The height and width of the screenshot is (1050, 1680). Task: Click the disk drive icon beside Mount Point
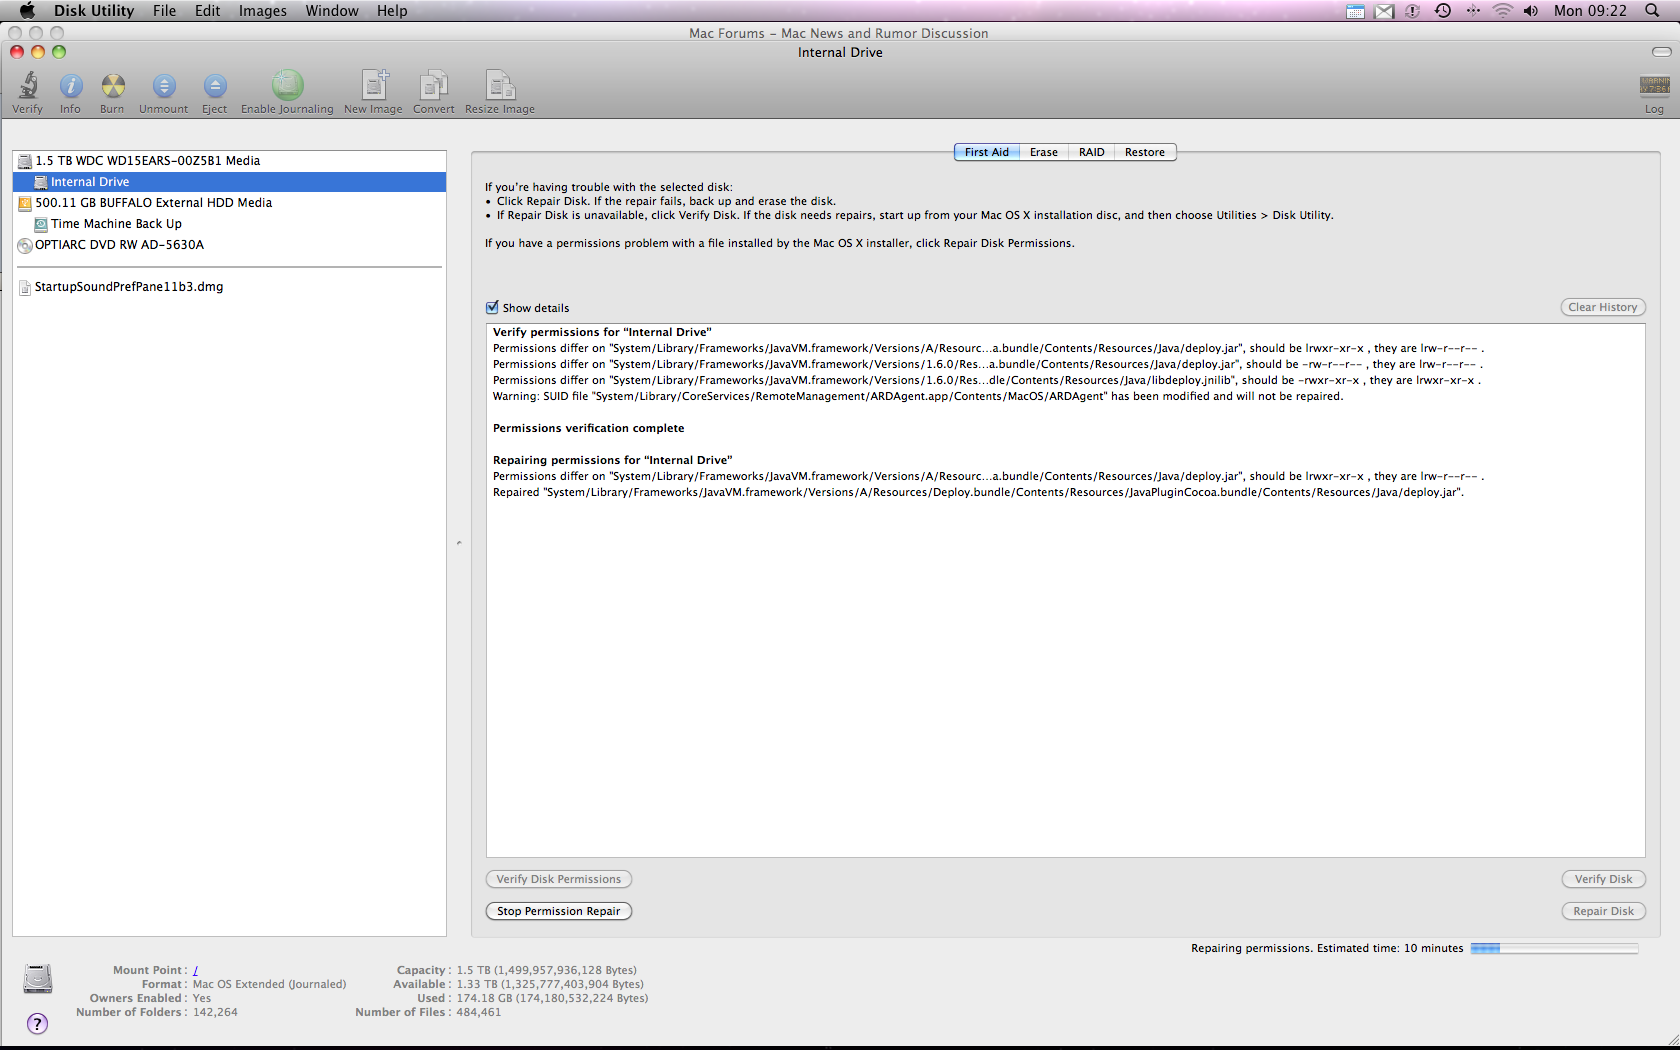(38, 979)
